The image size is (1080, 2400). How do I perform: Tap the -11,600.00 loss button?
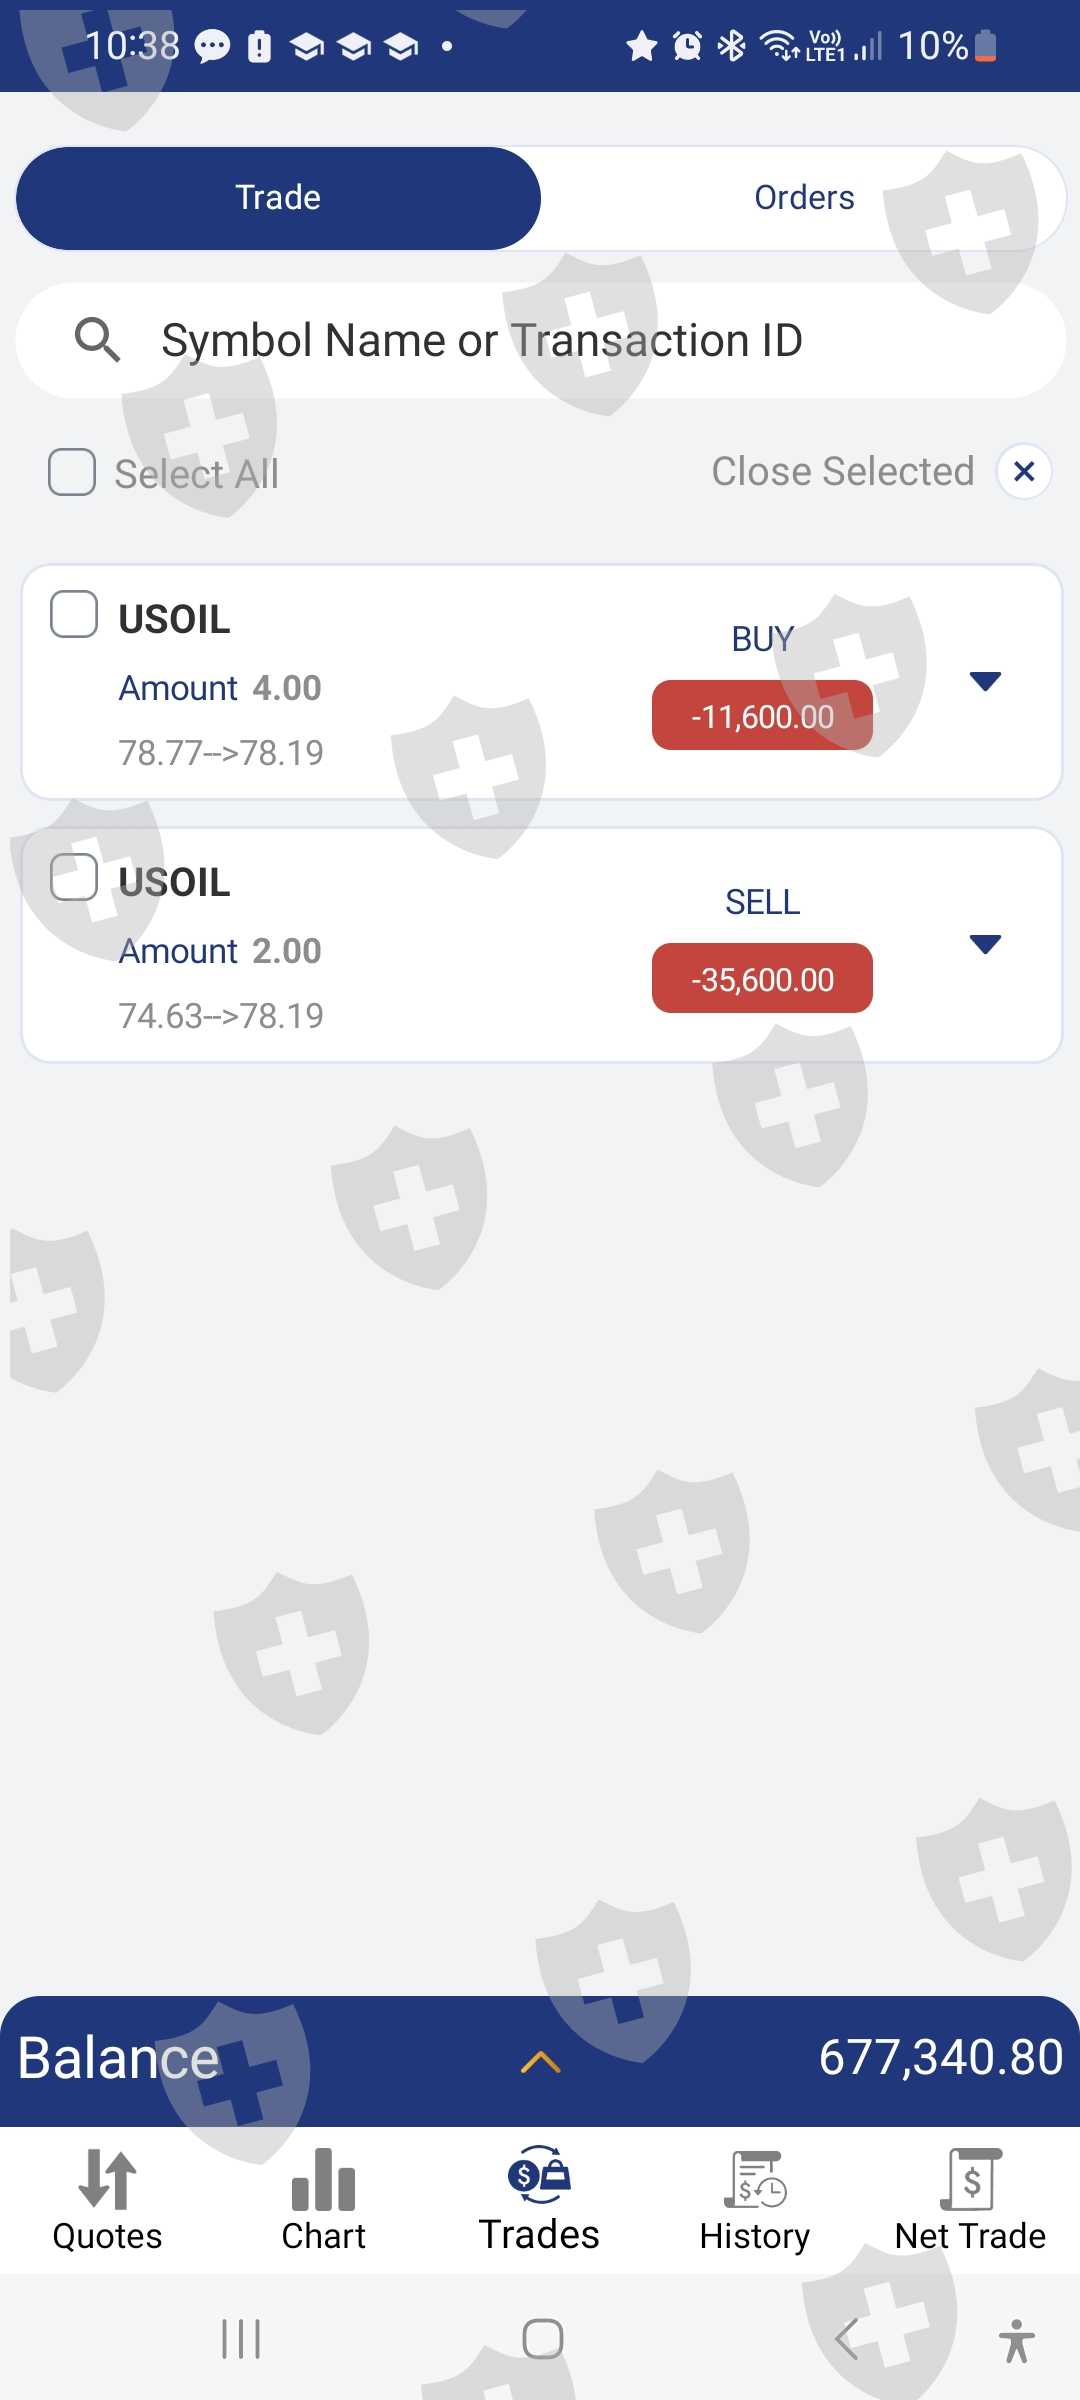[x=762, y=716]
